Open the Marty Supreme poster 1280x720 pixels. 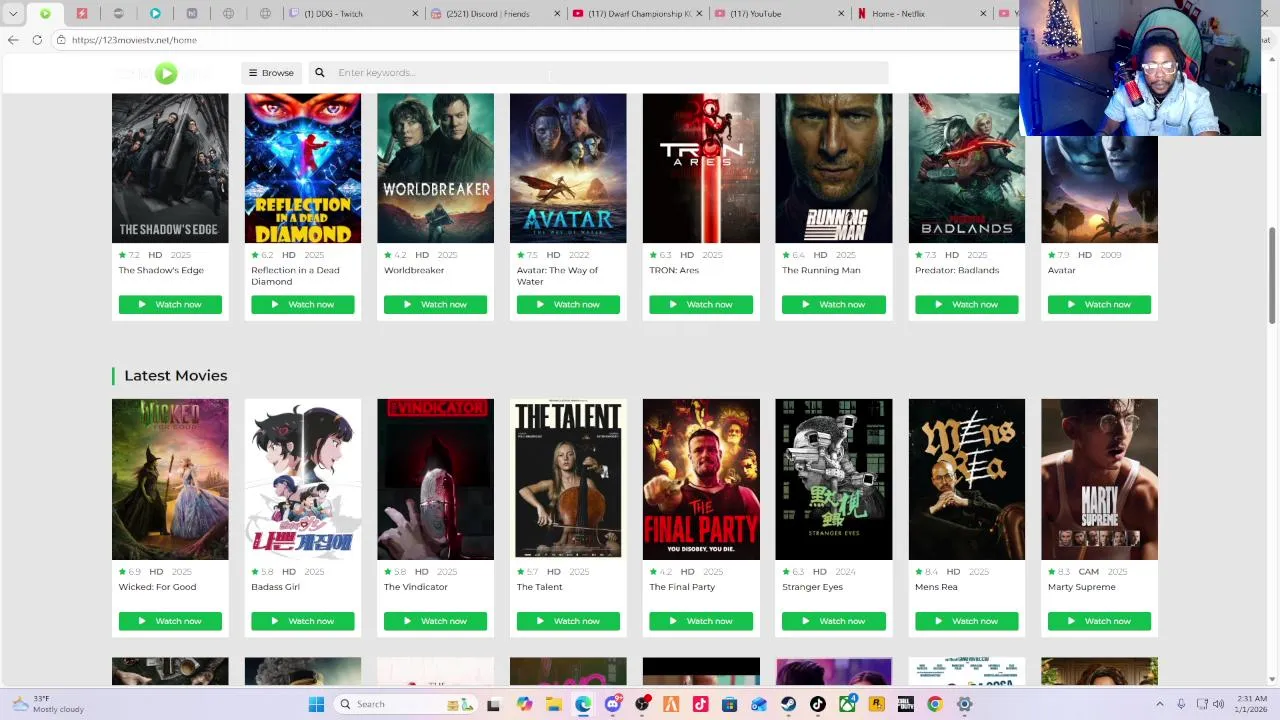(x=1099, y=479)
